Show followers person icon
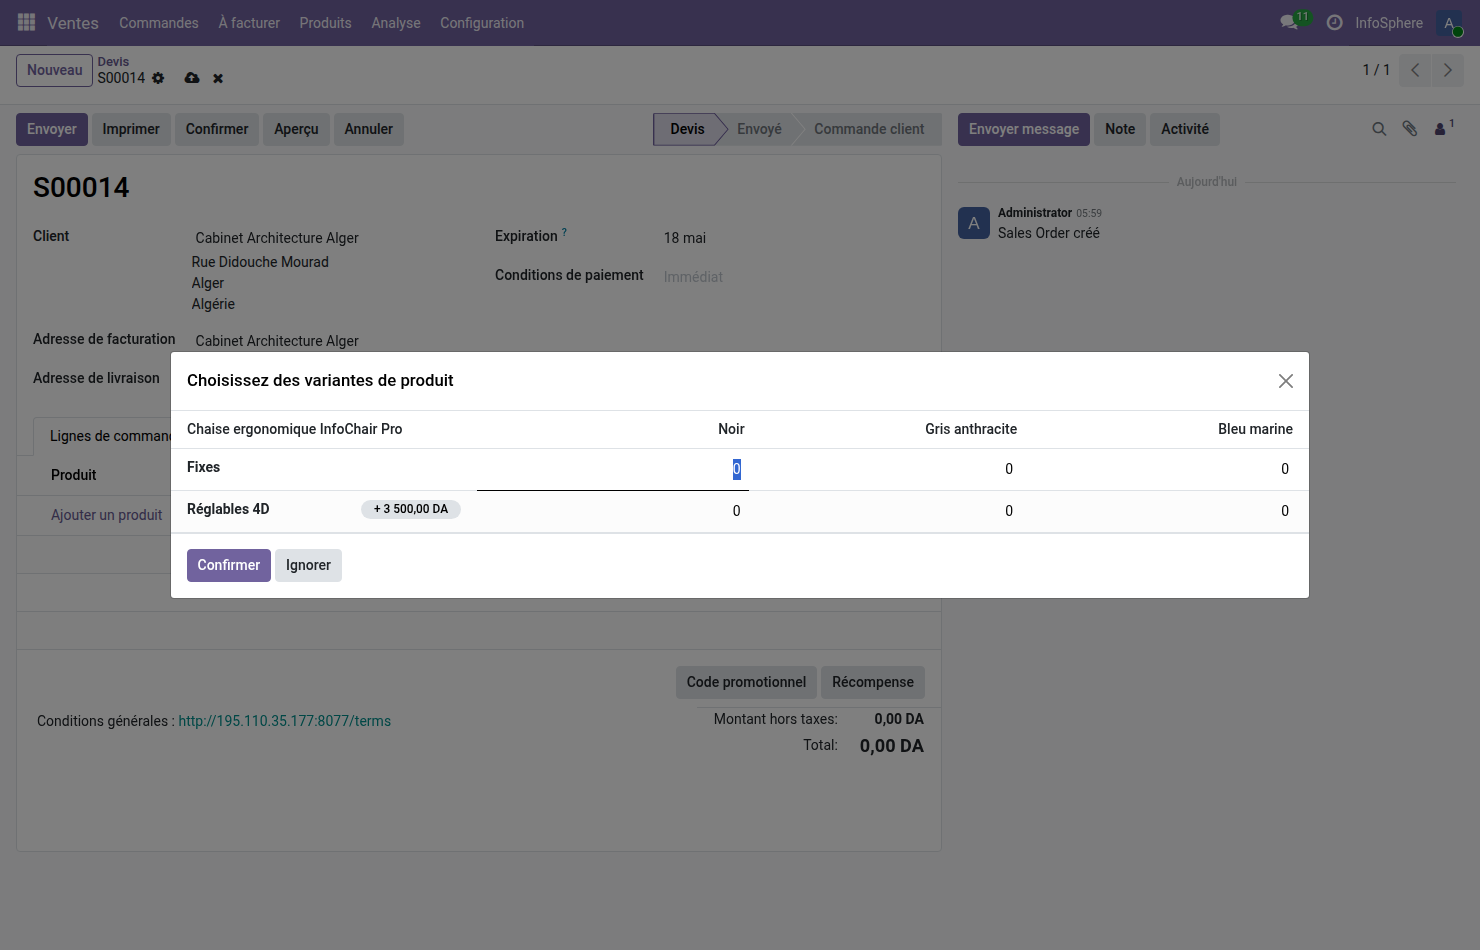Viewport: 1480px width, 950px height. click(x=1442, y=129)
